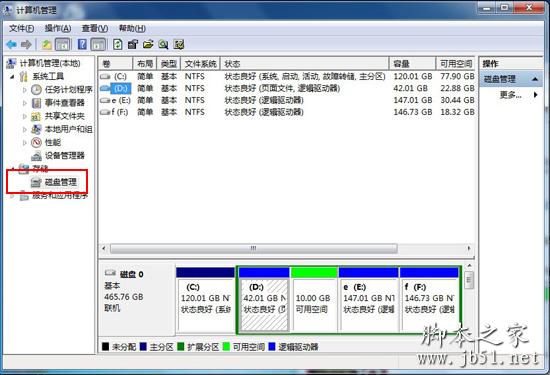Toggle the show/hide console tree button
The image size is (550, 375).
[x=63, y=45]
